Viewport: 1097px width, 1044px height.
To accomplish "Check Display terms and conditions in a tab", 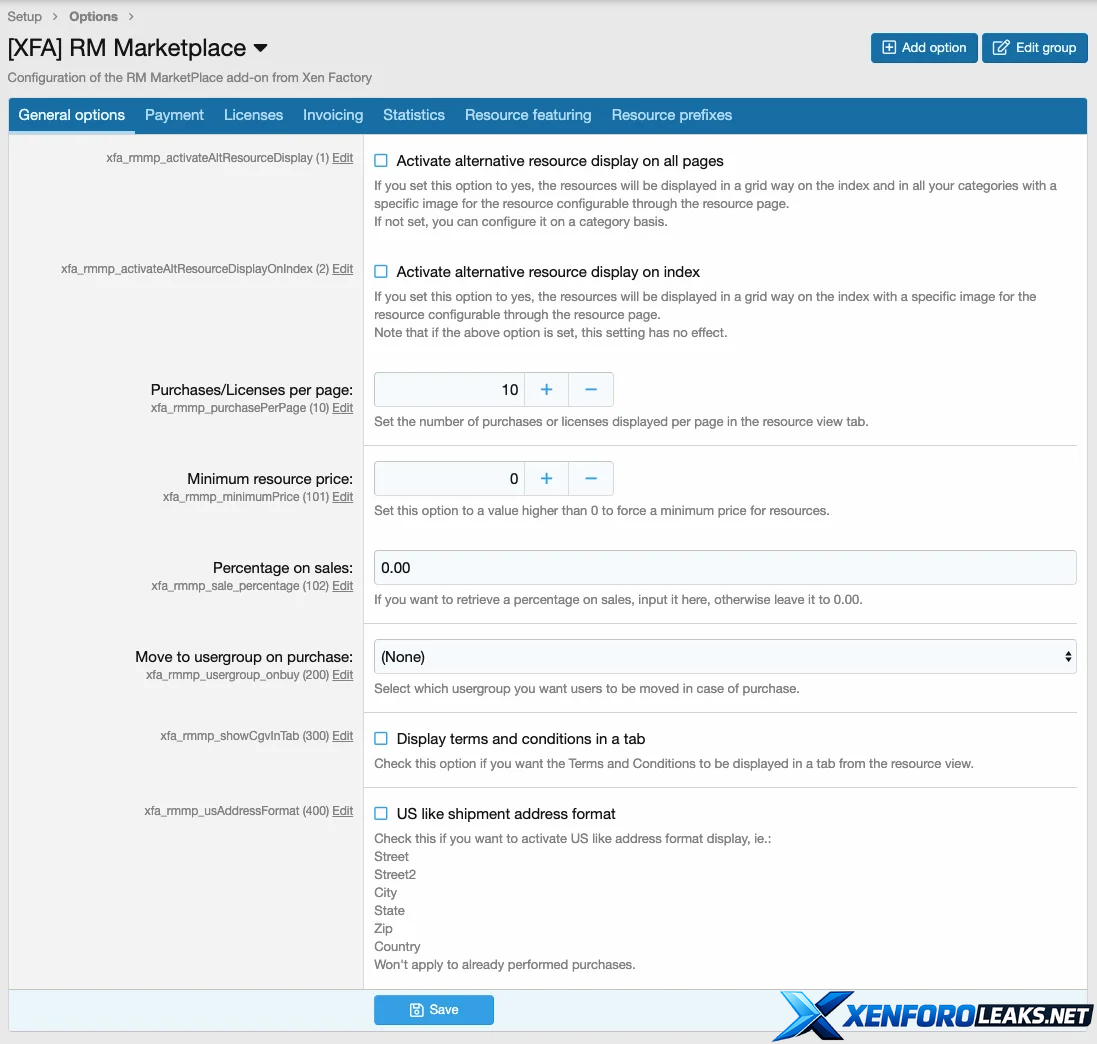I will [381, 739].
